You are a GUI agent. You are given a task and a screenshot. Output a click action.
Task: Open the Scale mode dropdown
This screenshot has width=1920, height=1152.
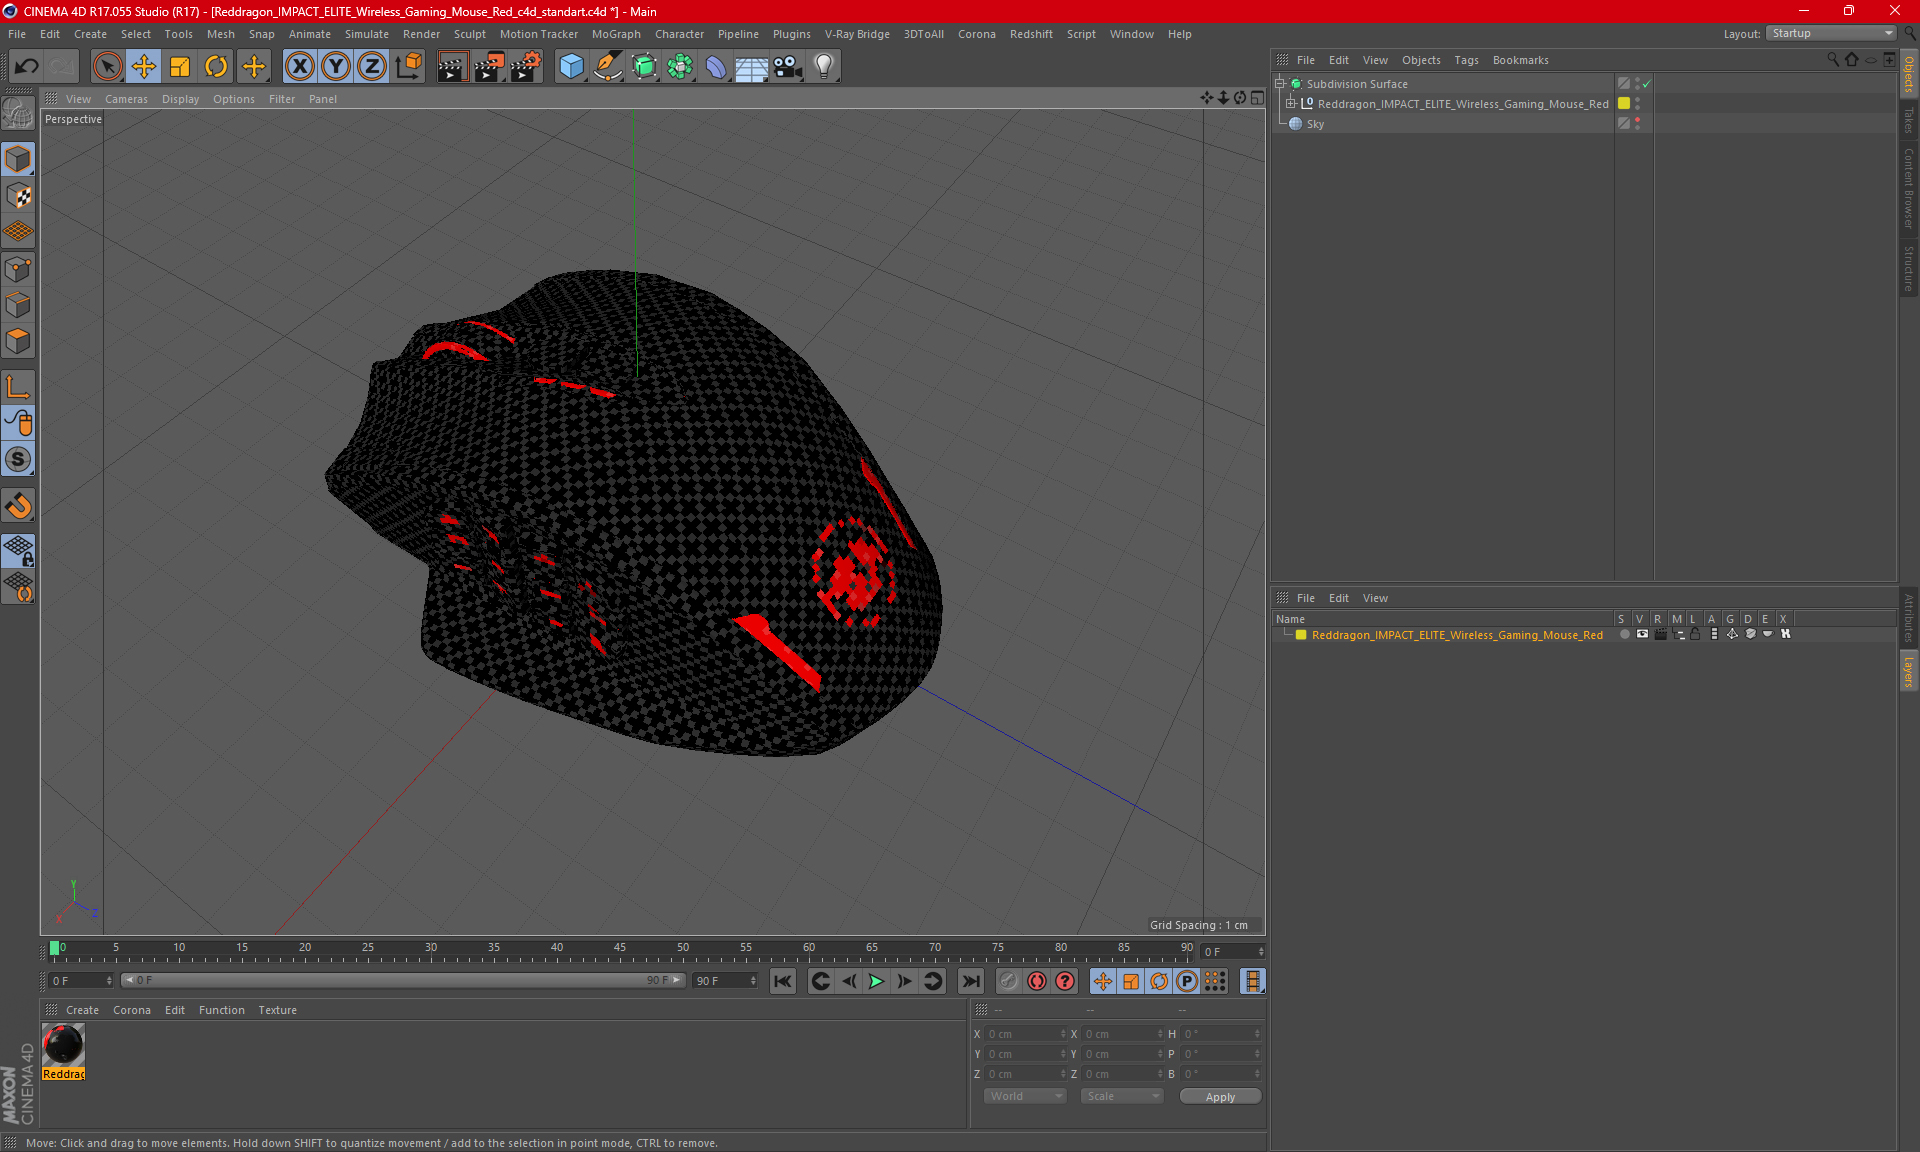[x=1122, y=1096]
